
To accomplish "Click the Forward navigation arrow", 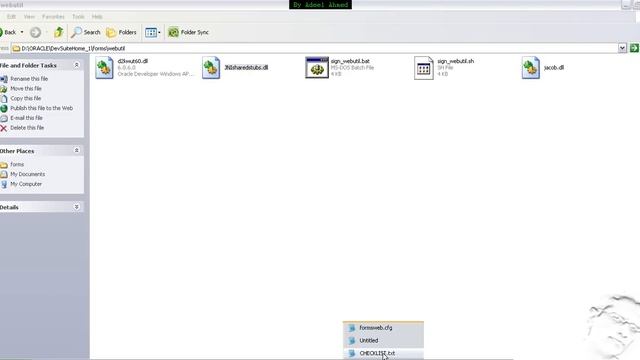I will [36, 32].
